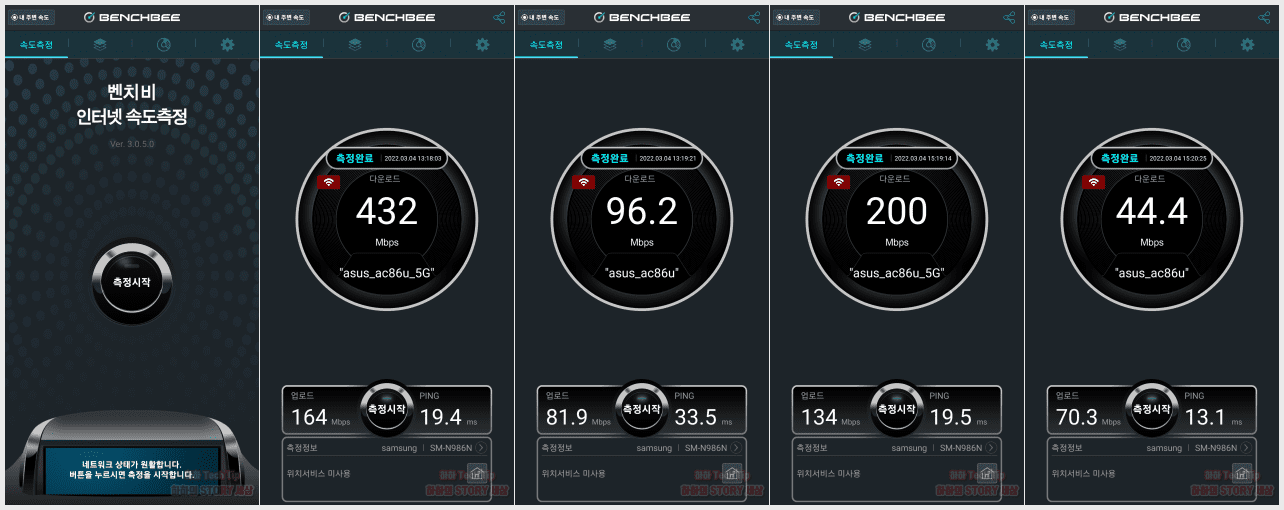Select the 속도측정 tab on the 432 Mbps screen
1284x510 pixels.
tap(292, 45)
